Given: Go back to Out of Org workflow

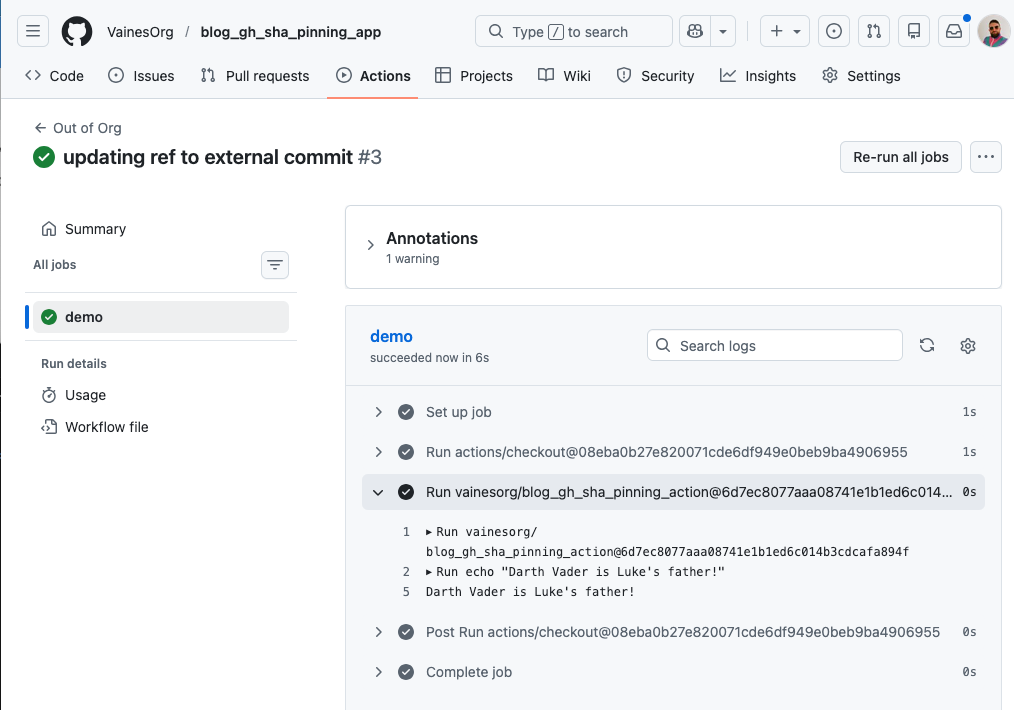Looking at the screenshot, I should (x=78, y=128).
